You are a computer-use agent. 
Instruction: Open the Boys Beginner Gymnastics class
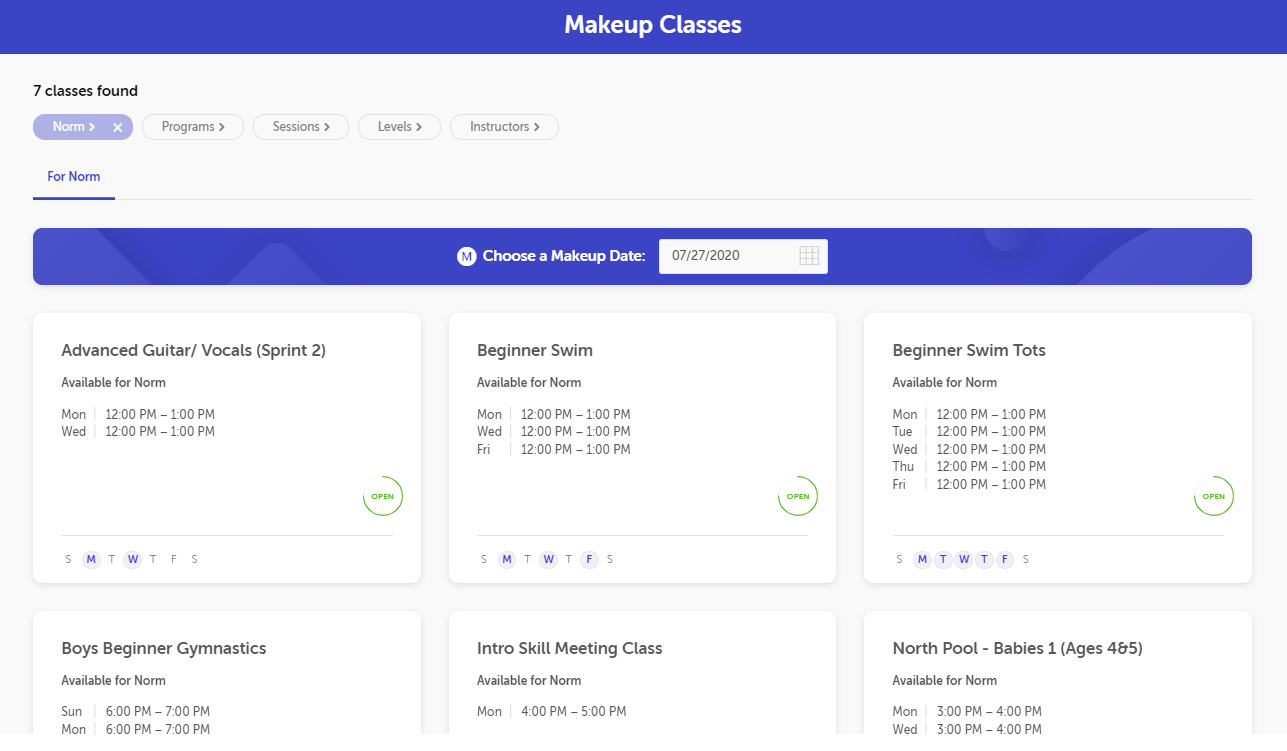pyautogui.click(x=164, y=649)
